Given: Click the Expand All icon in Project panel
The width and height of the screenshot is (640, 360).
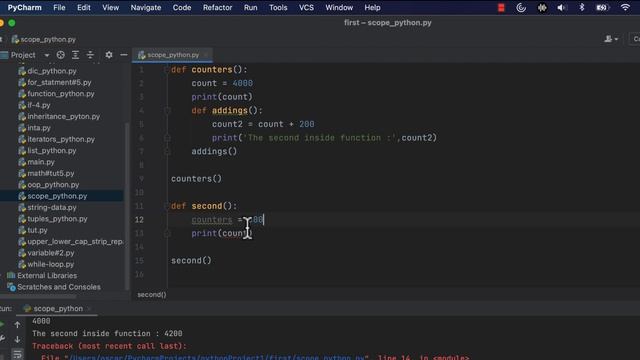Looking at the screenshot, I should 76,55.
